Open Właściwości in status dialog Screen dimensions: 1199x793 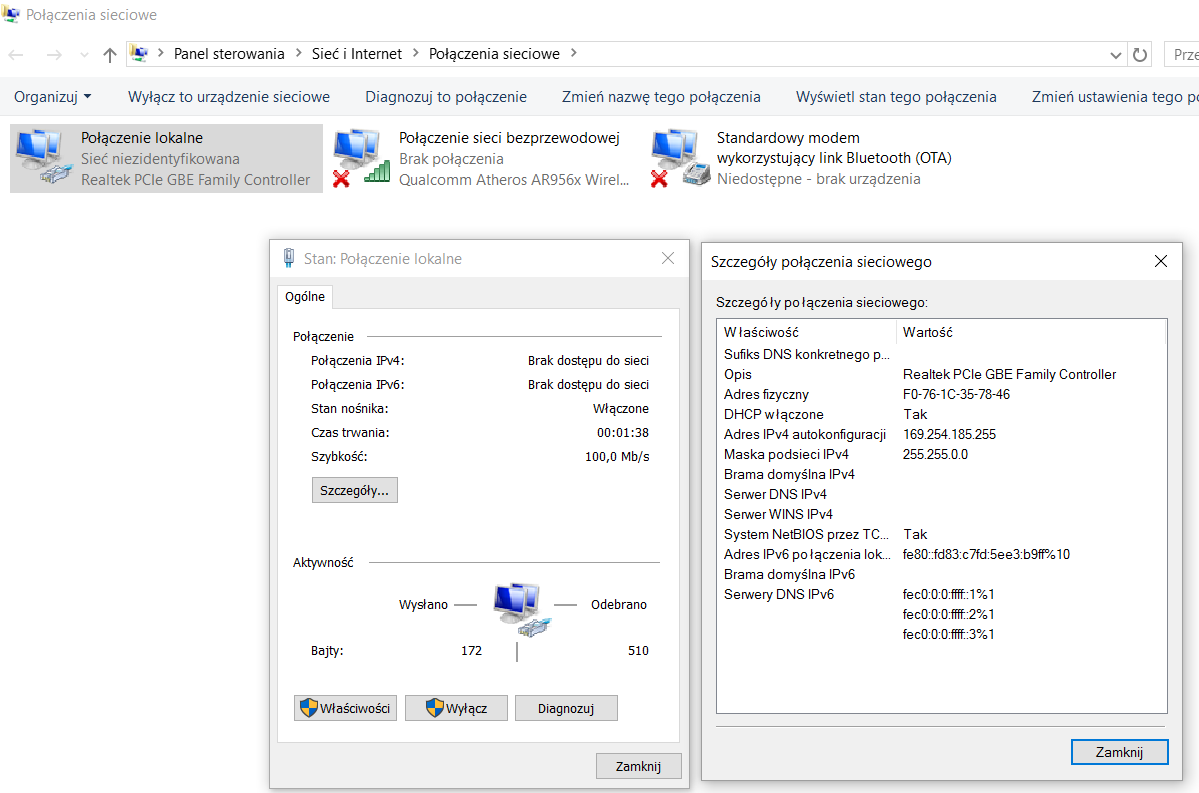click(x=346, y=708)
